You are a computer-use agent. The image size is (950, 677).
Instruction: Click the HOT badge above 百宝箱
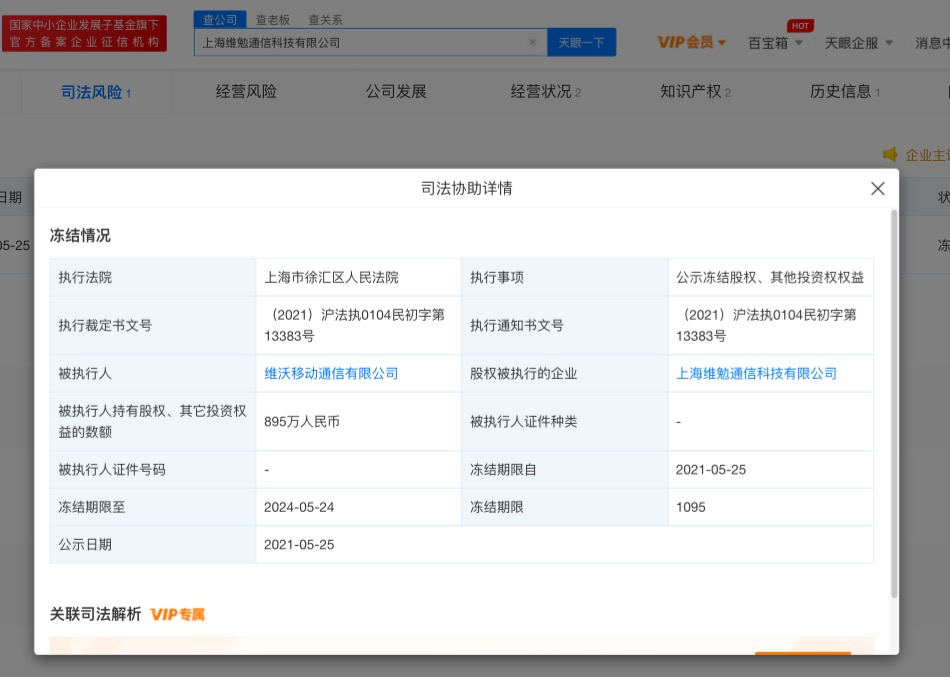click(800, 25)
